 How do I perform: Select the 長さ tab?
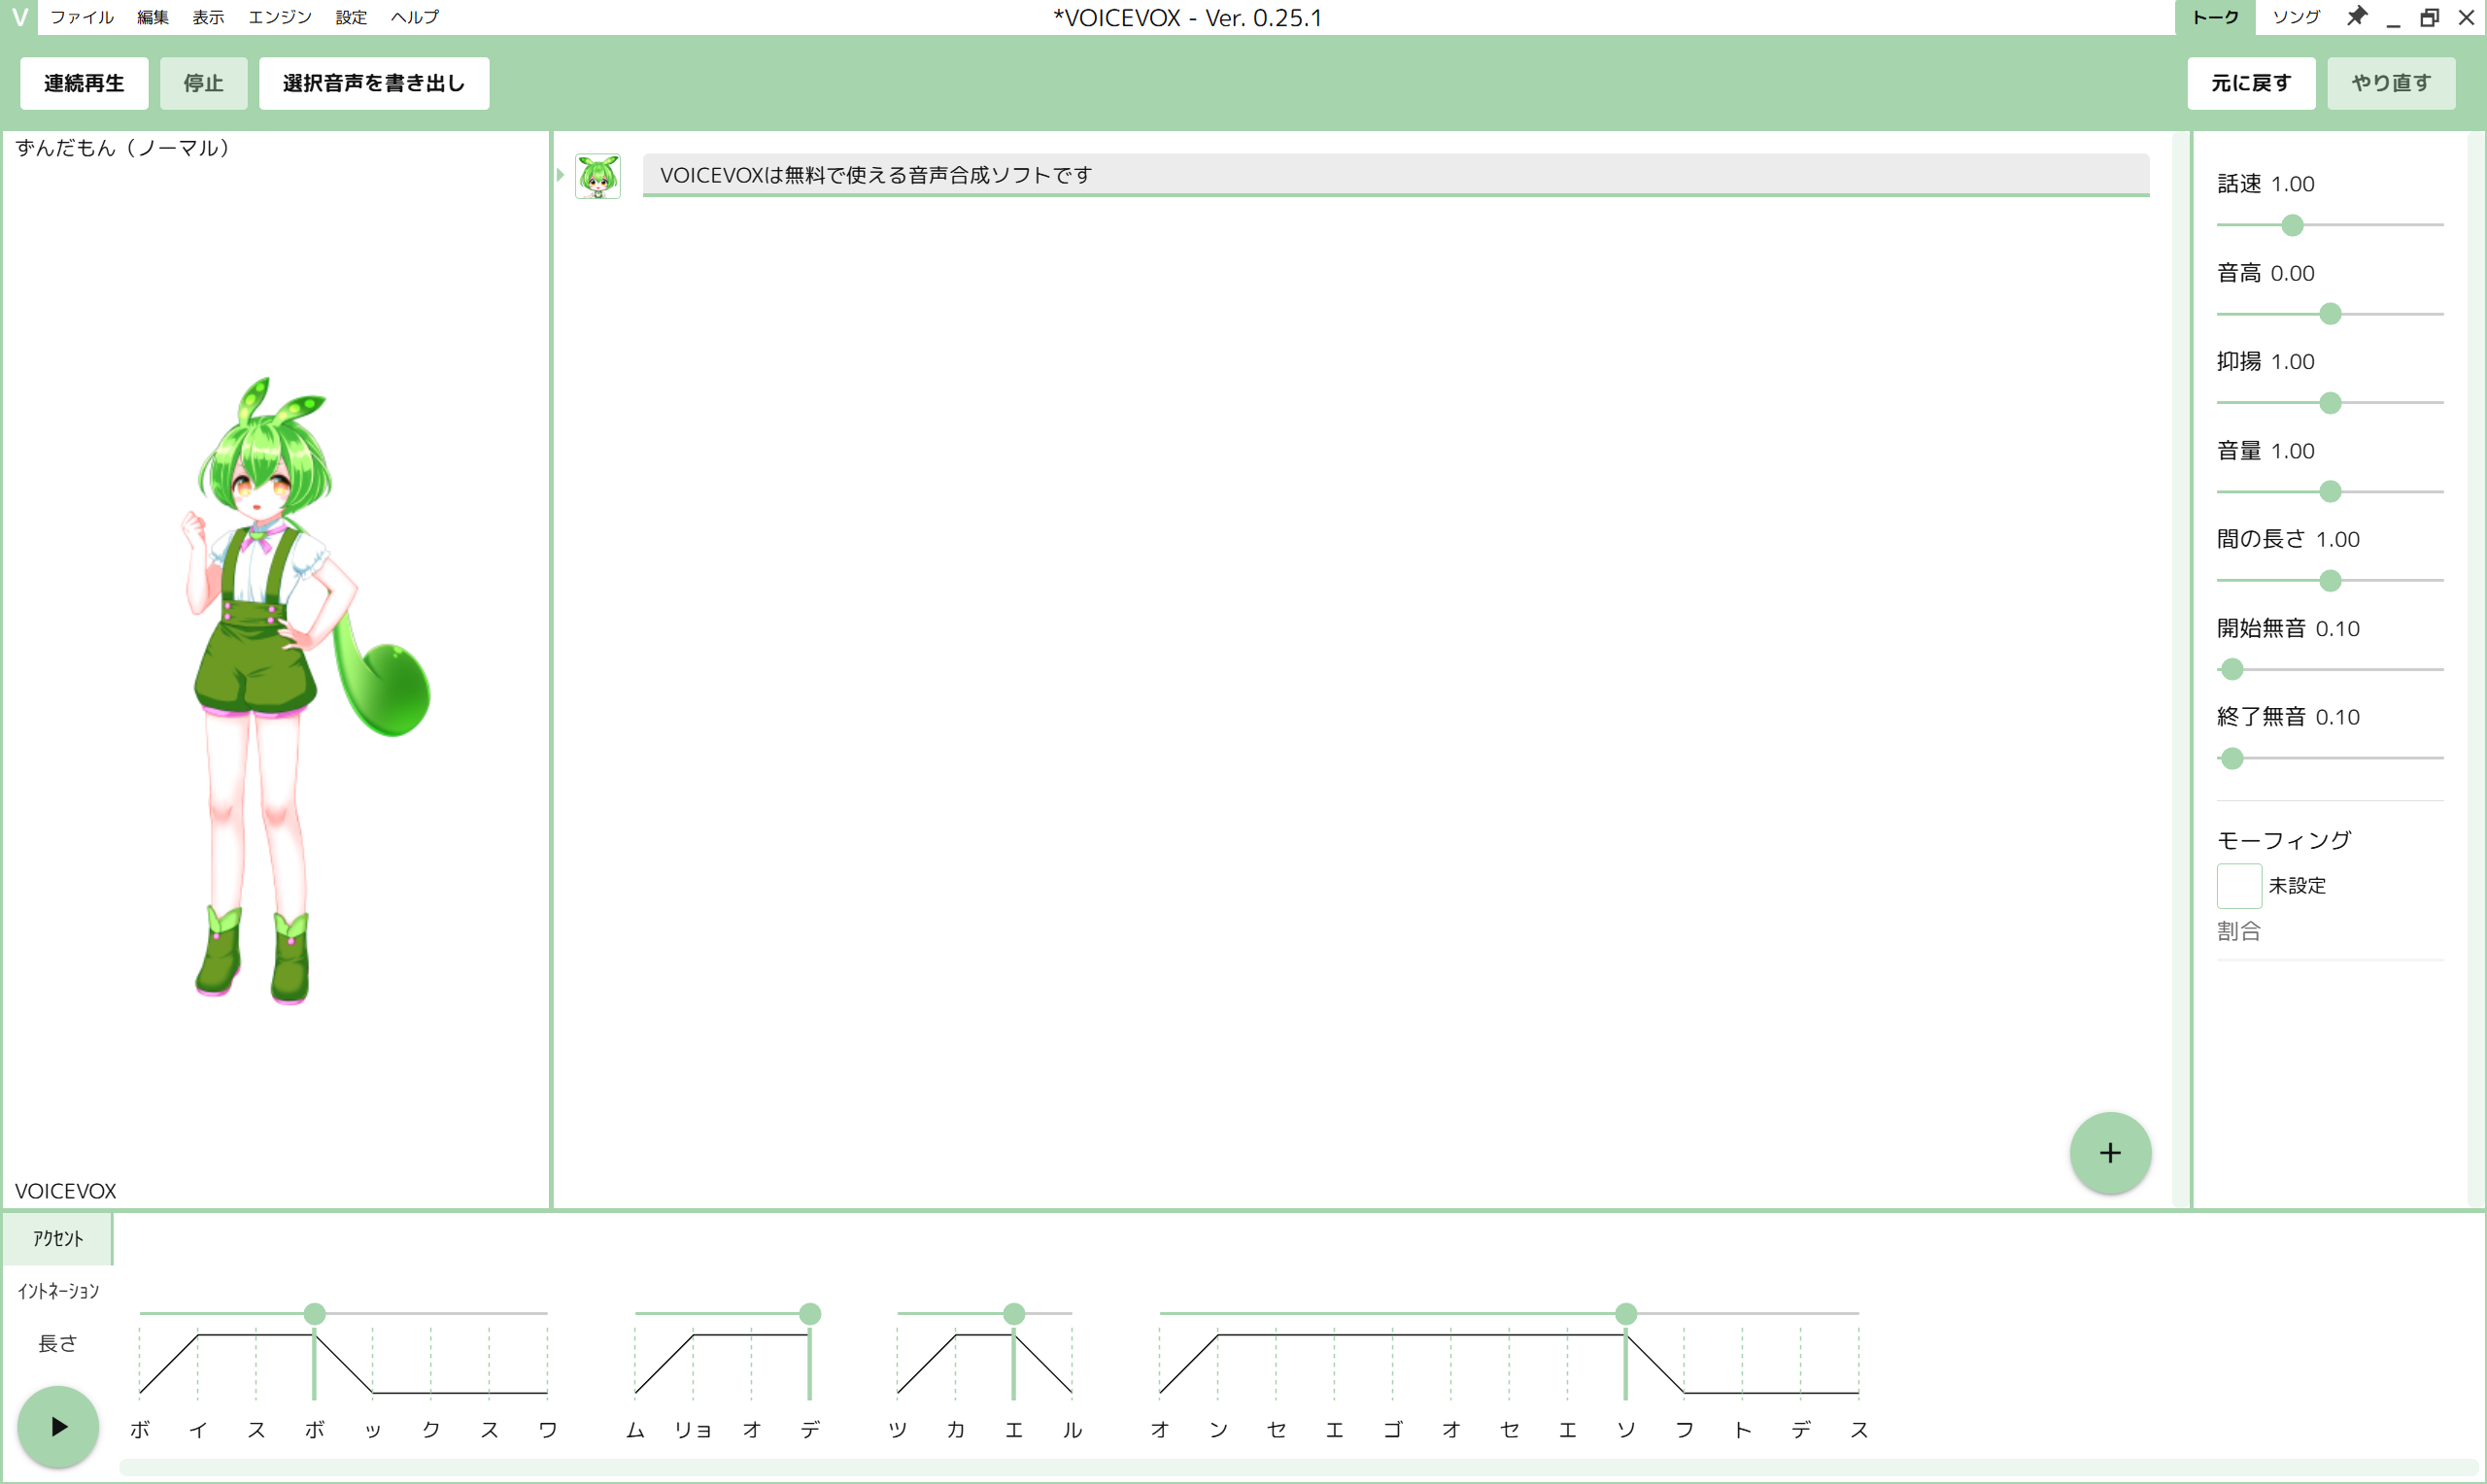(58, 1343)
